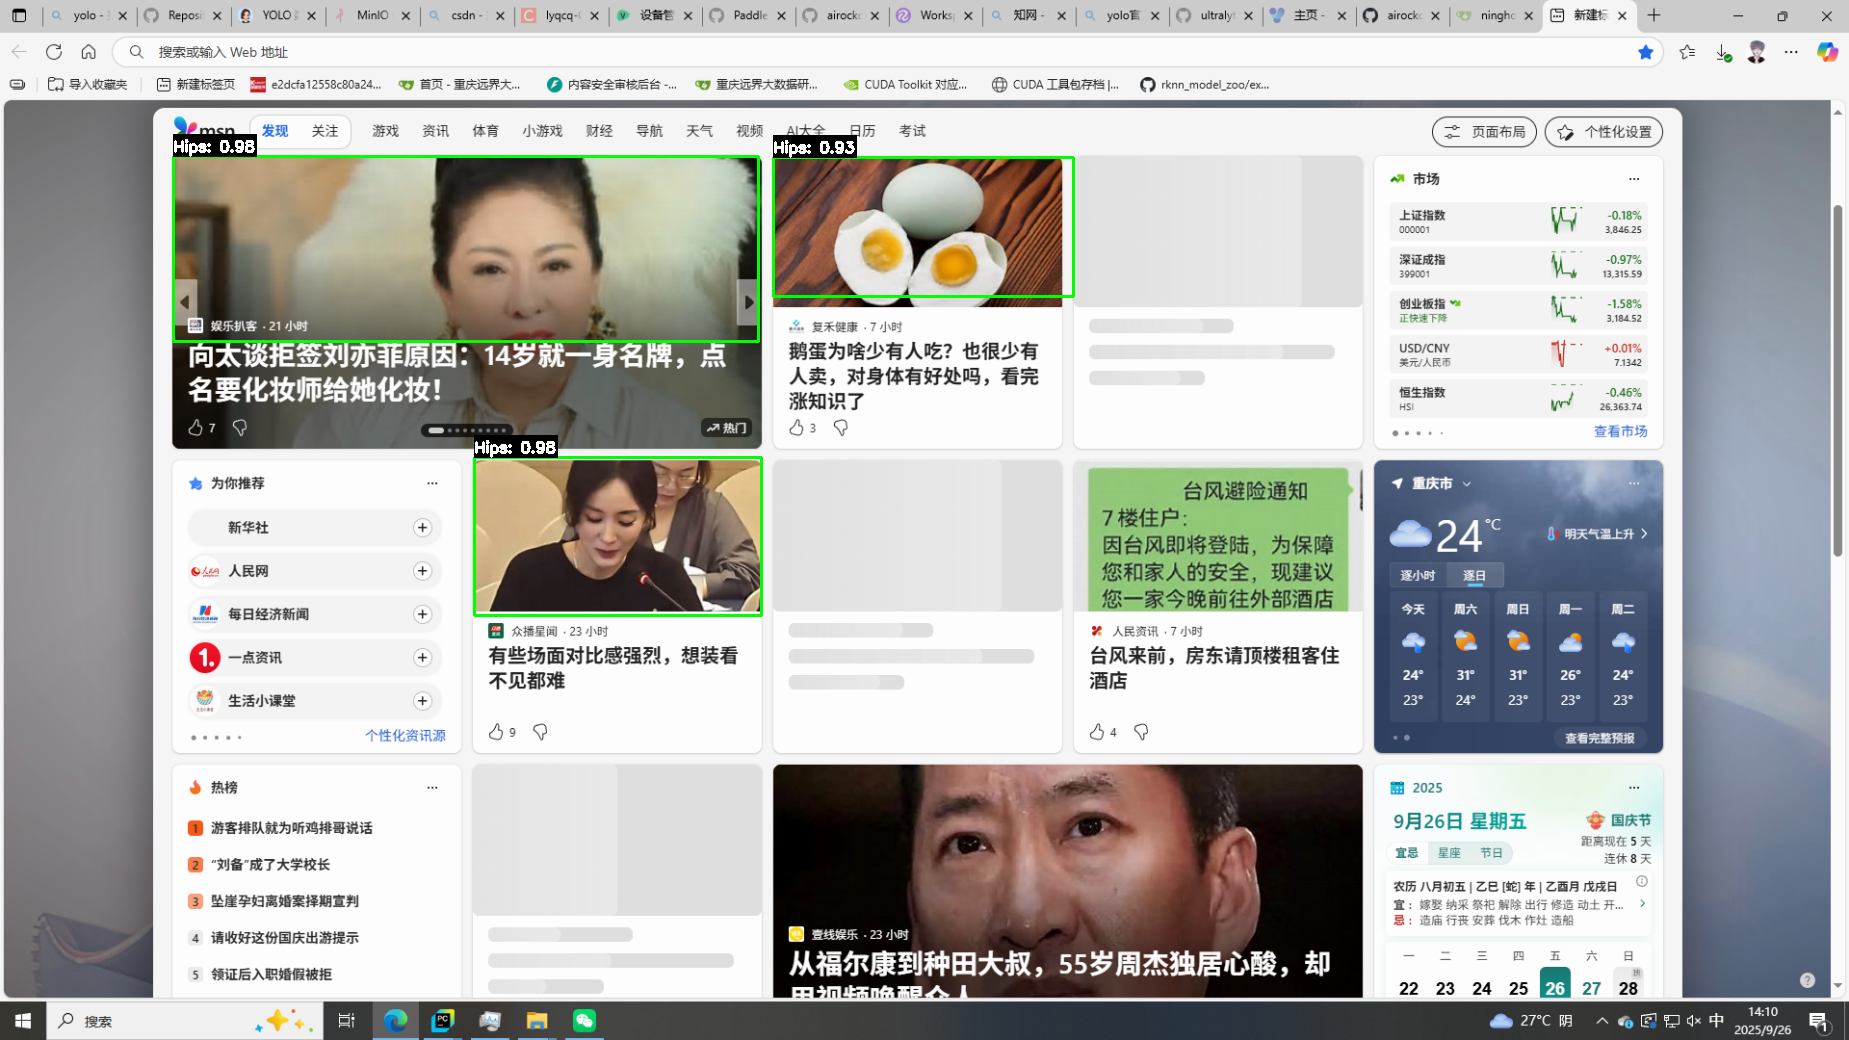The height and width of the screenshot is (1040, 1849).
Task: Click the favorites star in address bar
Action: 1645,52
